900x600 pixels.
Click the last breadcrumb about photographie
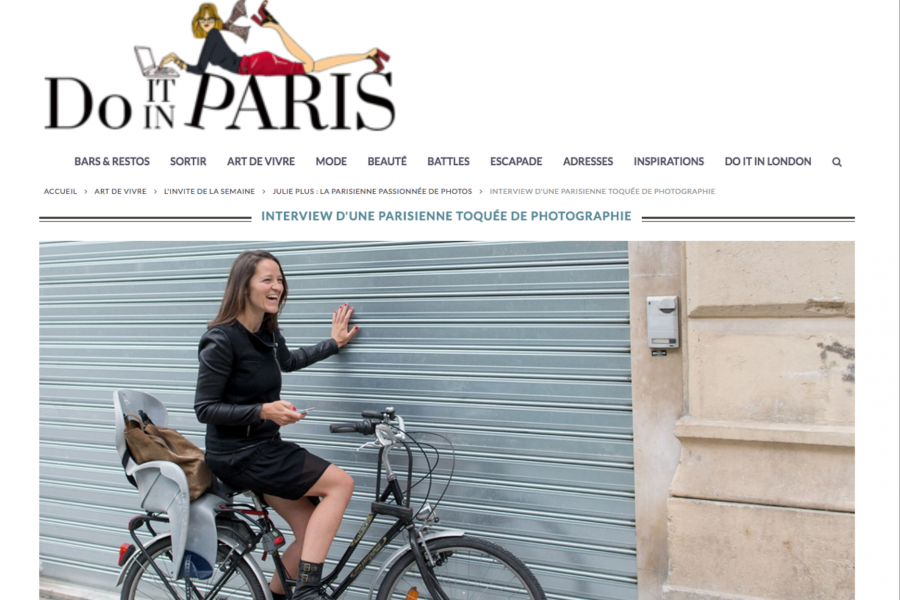602,191
